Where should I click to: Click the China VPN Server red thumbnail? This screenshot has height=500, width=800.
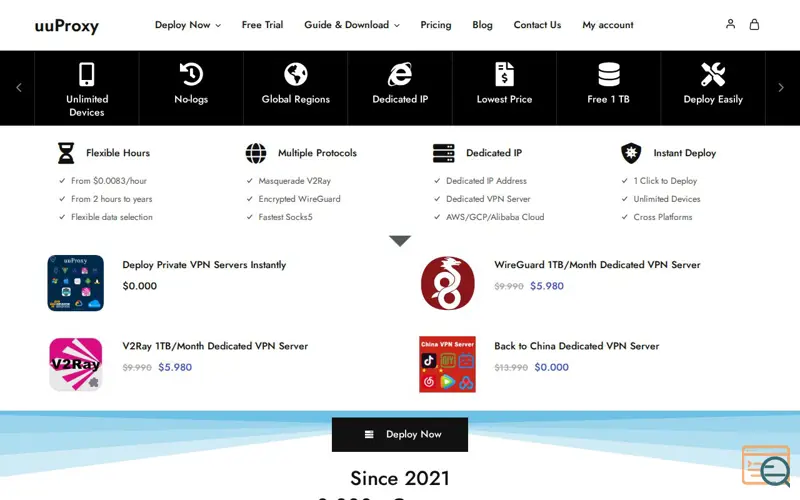[x=447, y=364]
